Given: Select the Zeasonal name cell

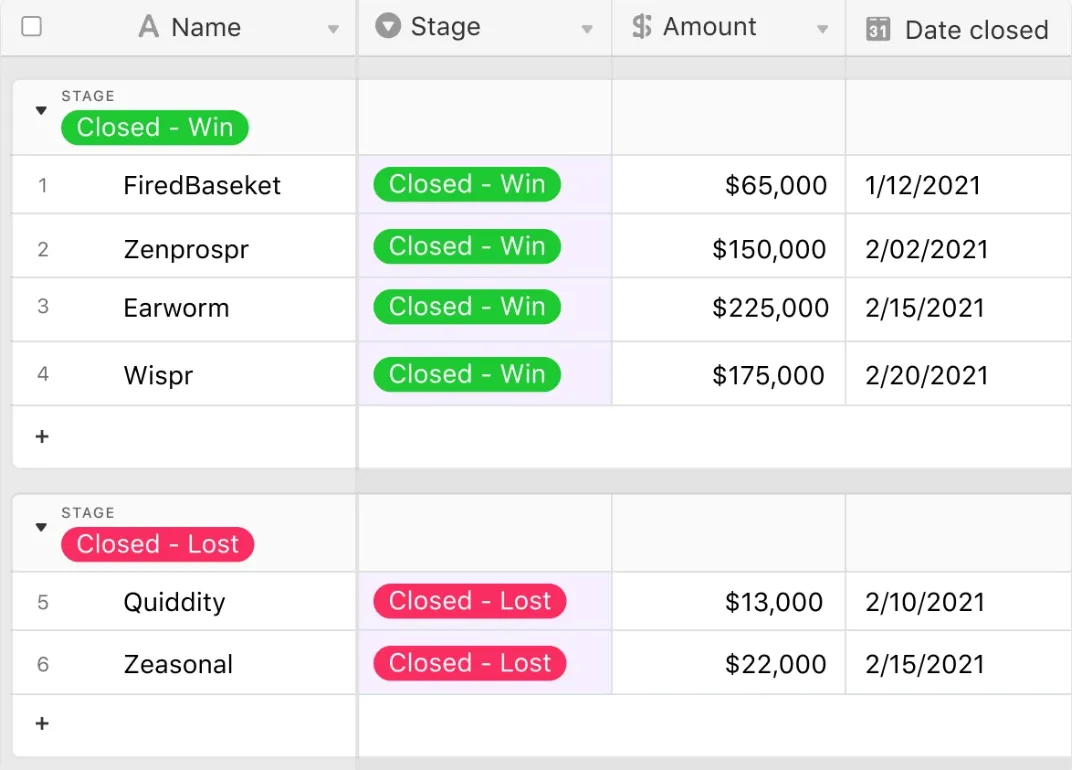Looking at the screenshot, I should coord(185,663).
